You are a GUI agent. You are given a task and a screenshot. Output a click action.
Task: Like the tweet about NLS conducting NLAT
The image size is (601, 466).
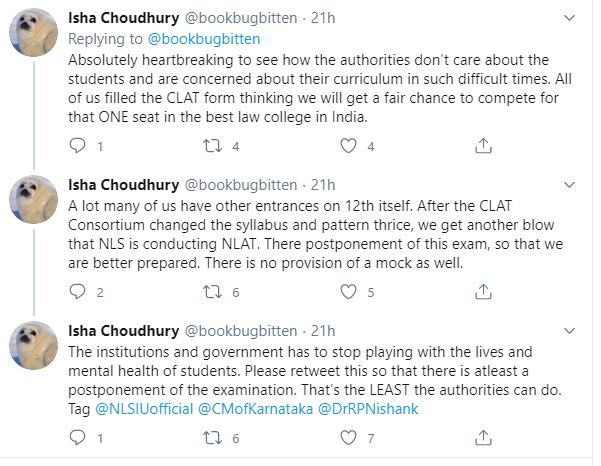point(349,292)
